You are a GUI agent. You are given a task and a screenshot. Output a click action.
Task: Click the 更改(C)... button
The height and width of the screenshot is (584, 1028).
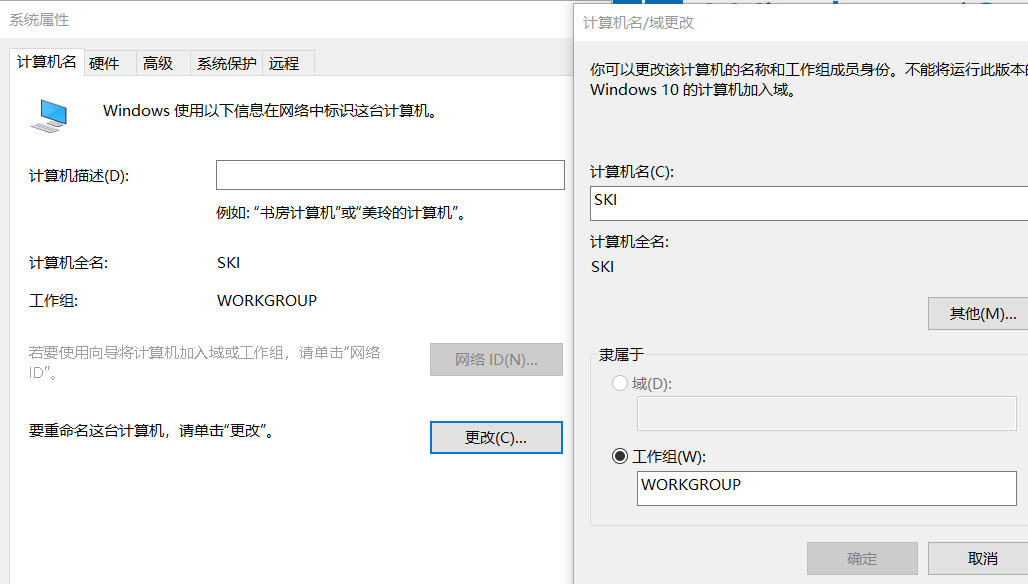click(496, 438)
